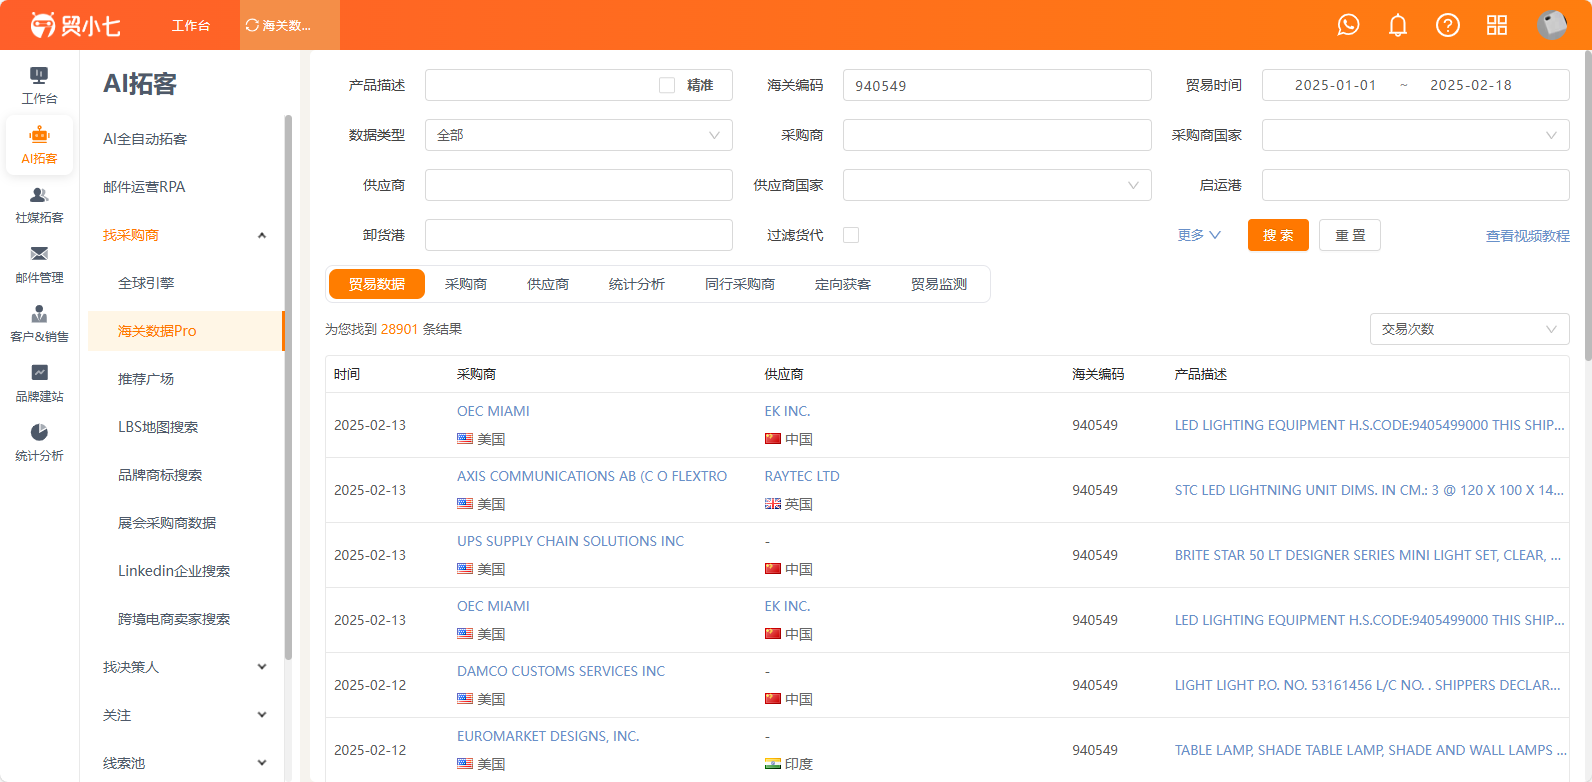Image resolution: width=1592 pixels, height=782 pixels.
Task: Open the help question mark icon
Action: click(1448, 25)
